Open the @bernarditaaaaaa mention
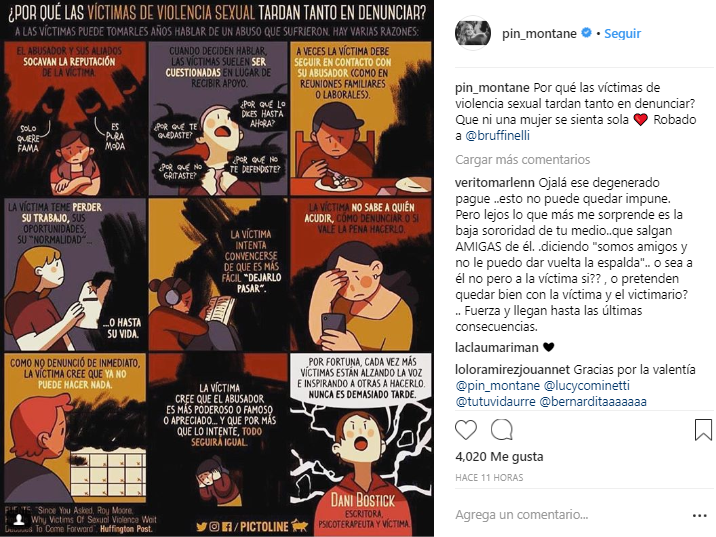The height and width of the screenshot is (537, 716). (593, 402)
